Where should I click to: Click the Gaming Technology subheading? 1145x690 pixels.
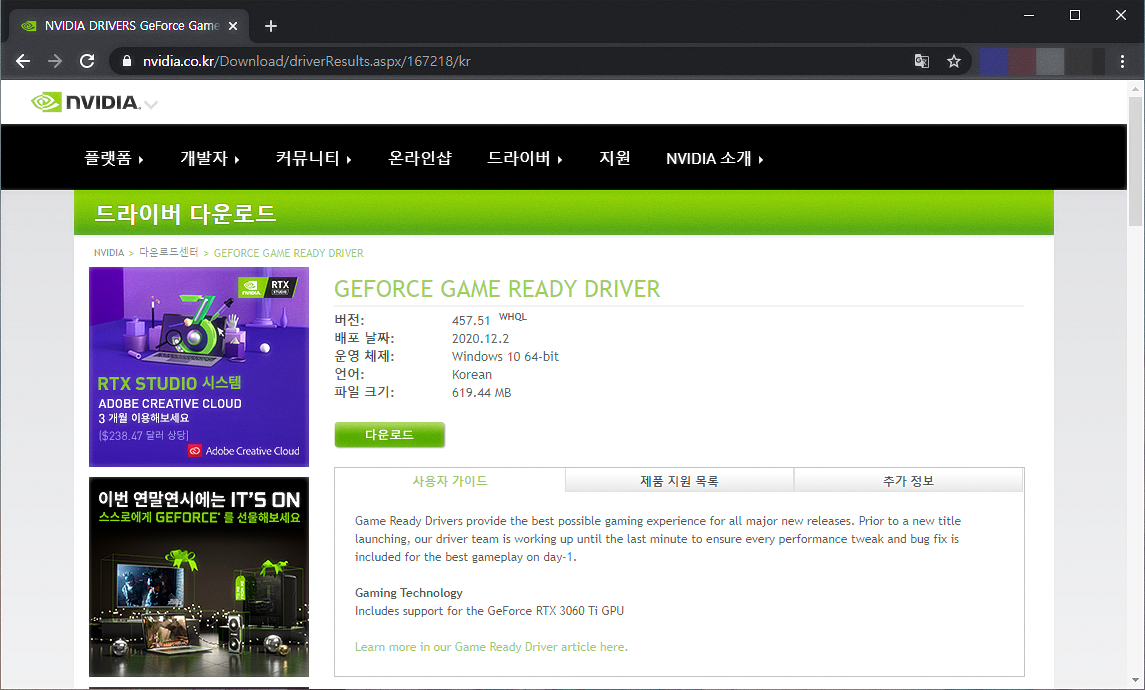click(x=409, y=593)
